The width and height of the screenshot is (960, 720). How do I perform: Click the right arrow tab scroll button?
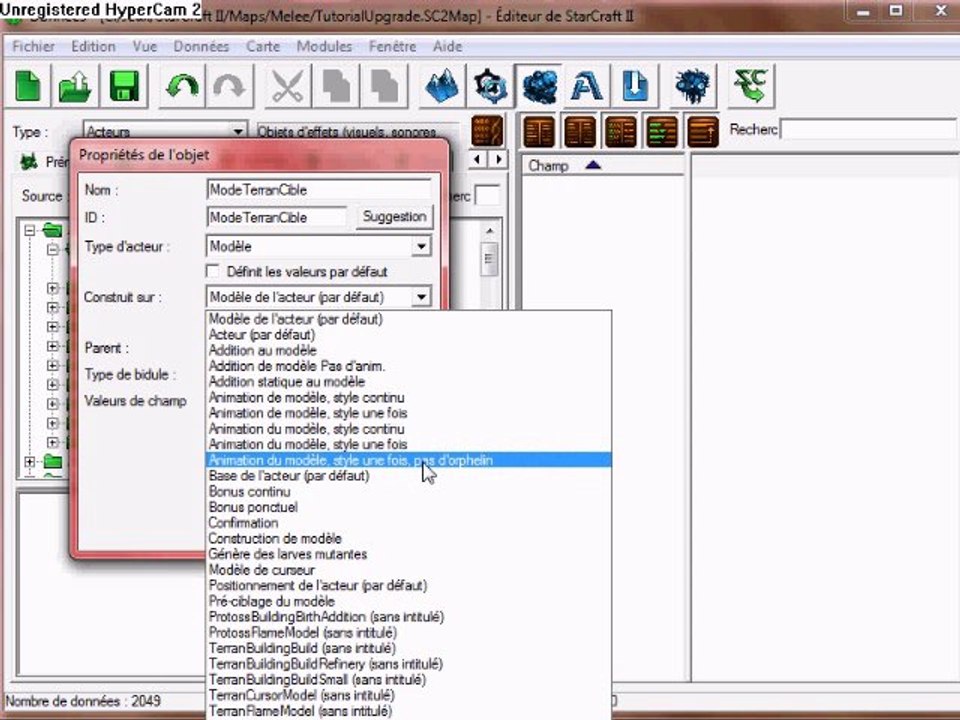(498, 160)
